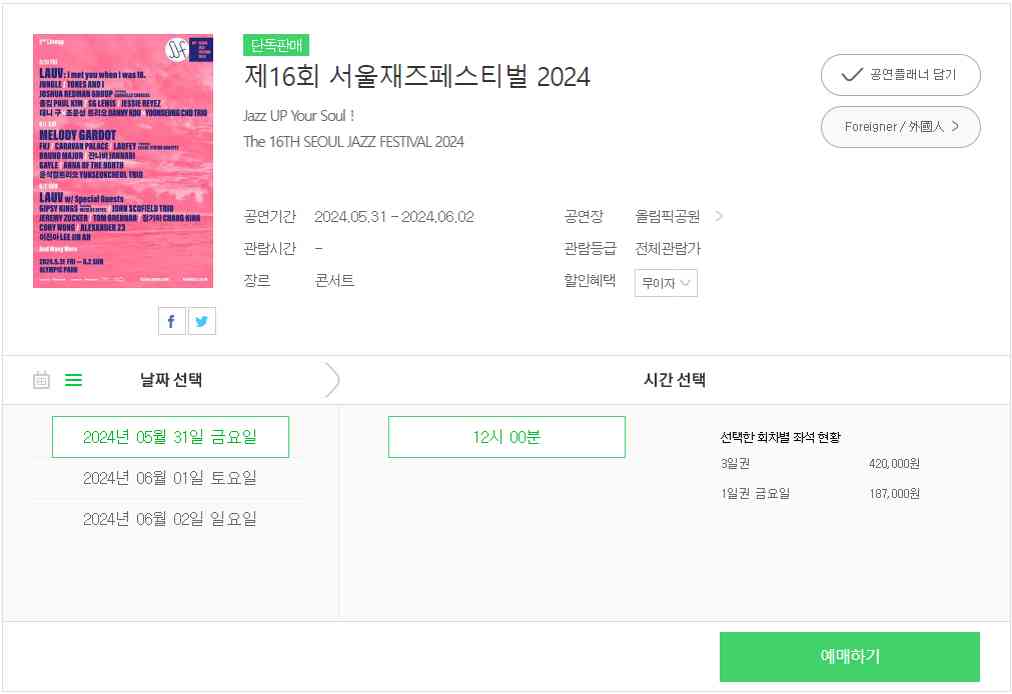This screenshot has height=694, width=1012.
Task: Click the checkmark in 공연플래너 담기
Action: pos(851,75)
